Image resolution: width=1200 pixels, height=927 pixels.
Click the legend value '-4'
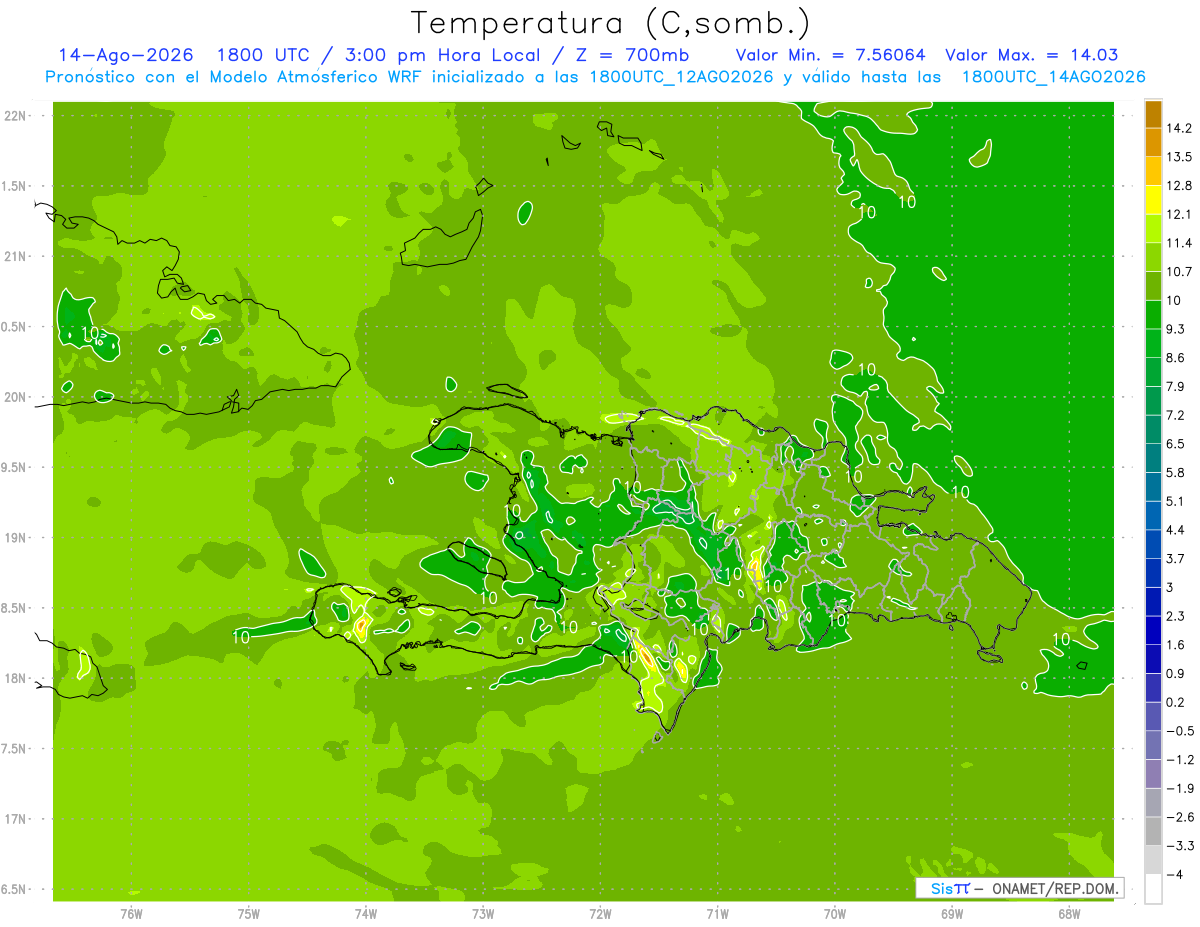click(1174, 875)
